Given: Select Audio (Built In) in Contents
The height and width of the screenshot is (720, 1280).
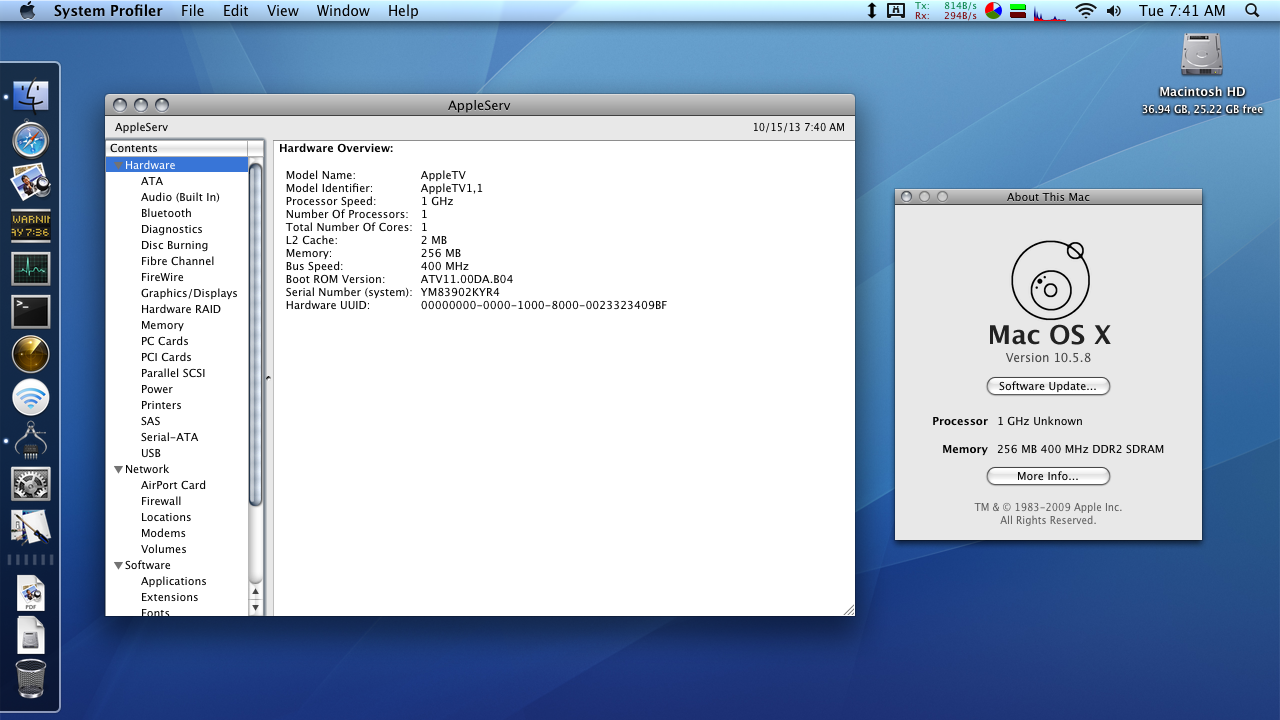Looking at the screenshot, I should click(180, 197).
